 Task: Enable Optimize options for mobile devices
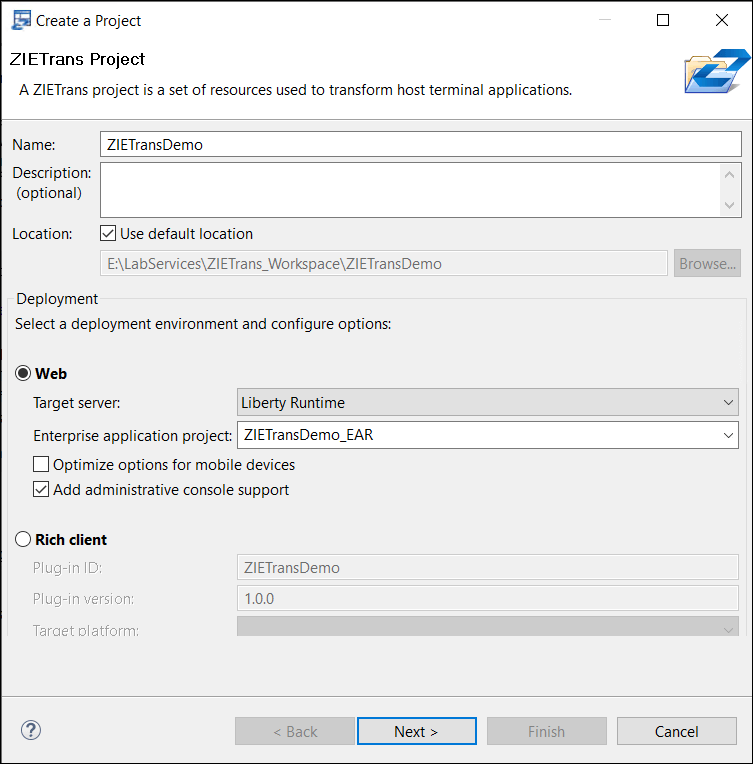click(41, 464)
